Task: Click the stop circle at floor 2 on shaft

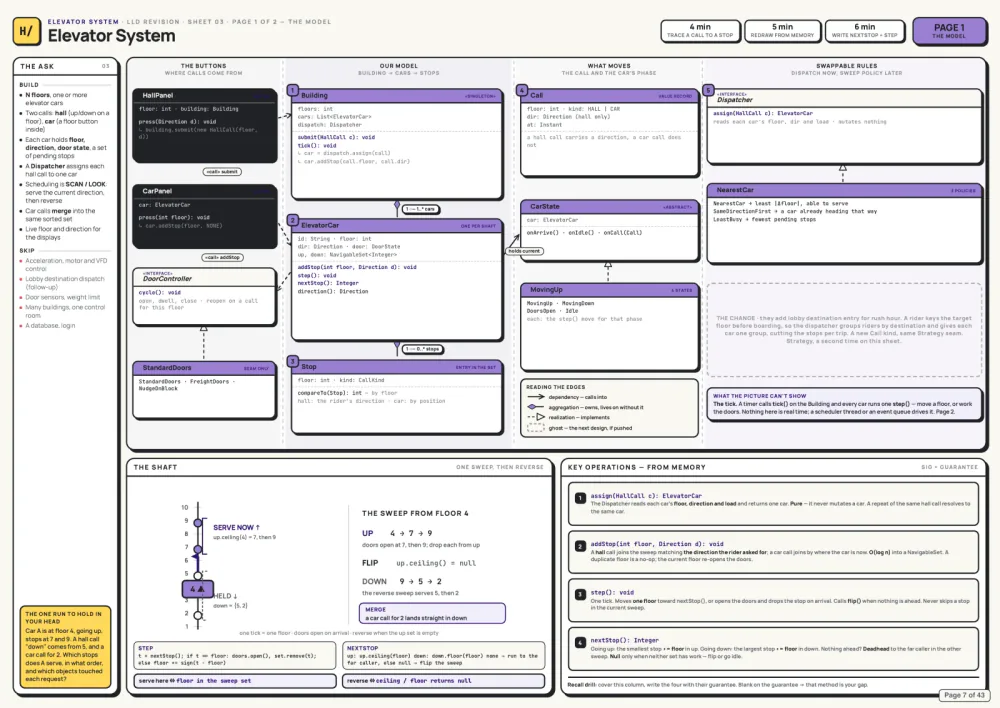Action: pyautogui.click(x=198, y=616)
